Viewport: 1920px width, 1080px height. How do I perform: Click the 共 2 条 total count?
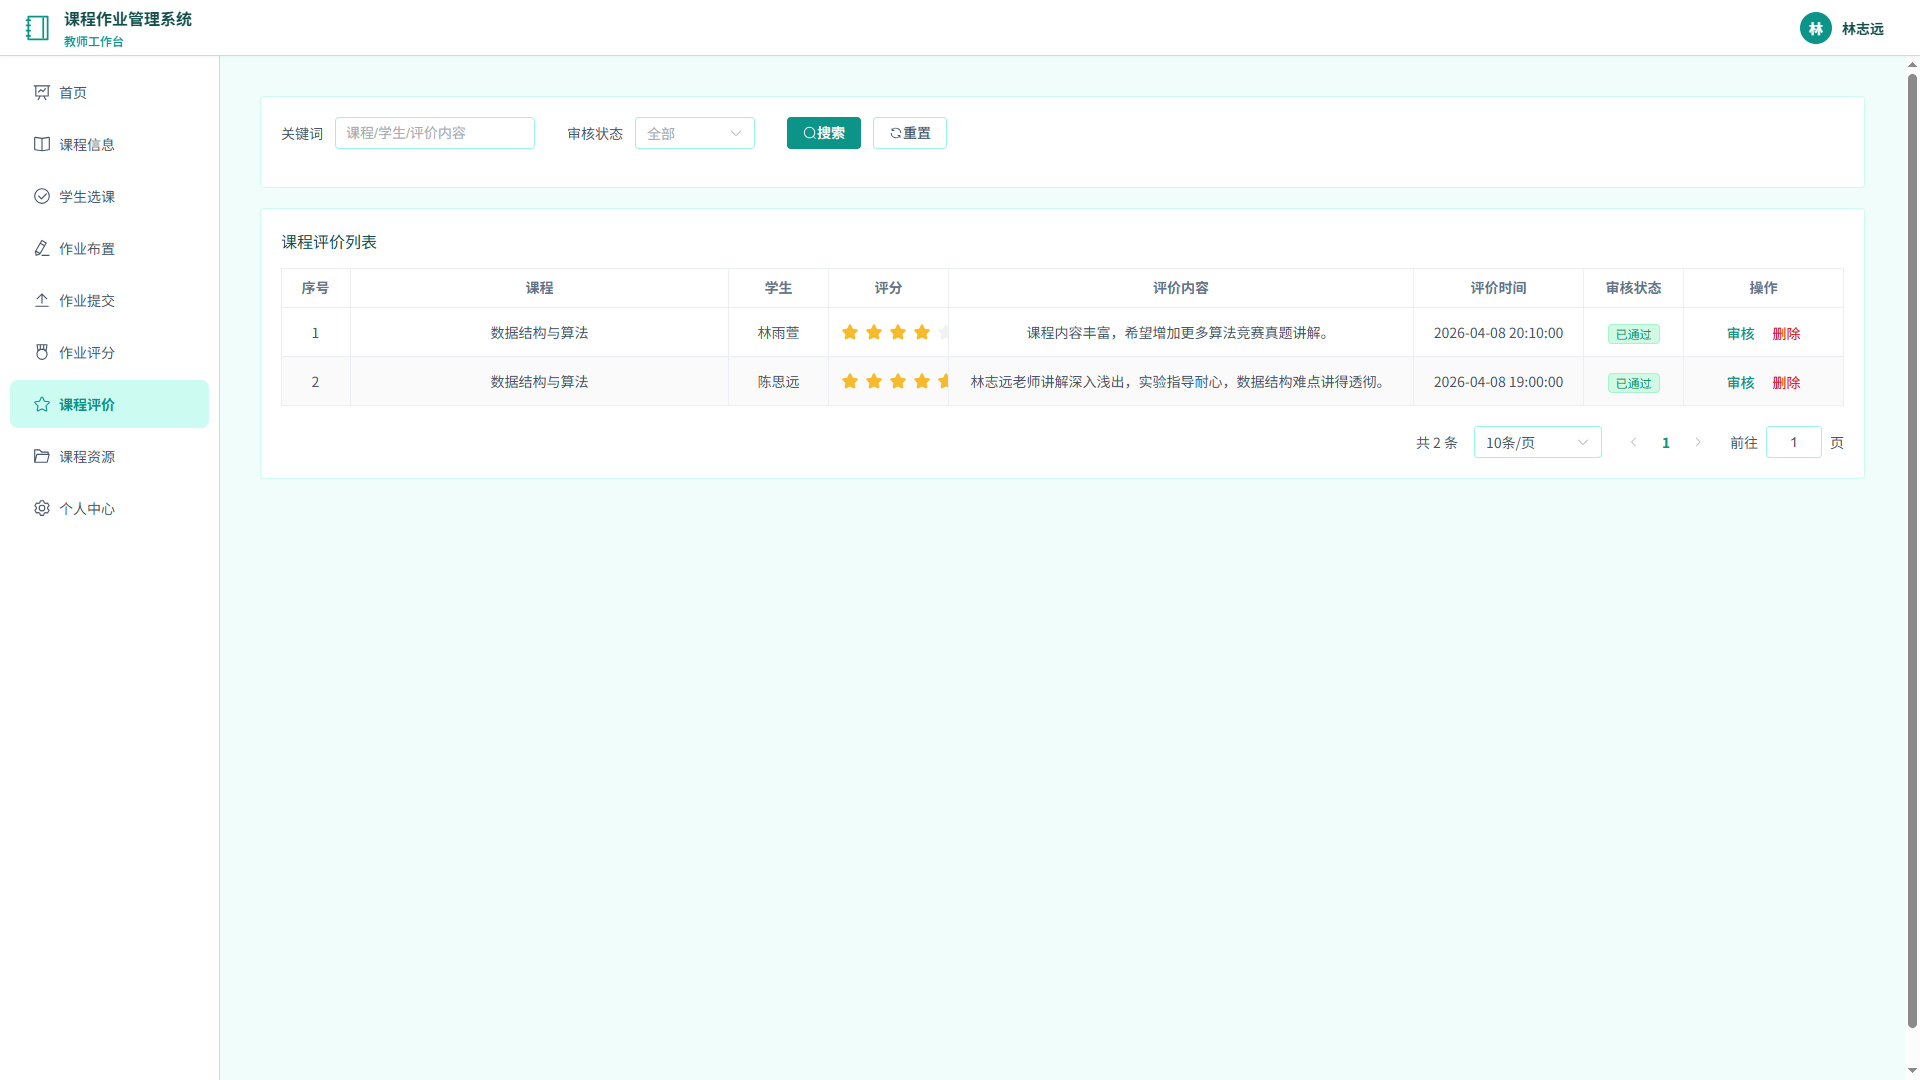coord(1437,443)
